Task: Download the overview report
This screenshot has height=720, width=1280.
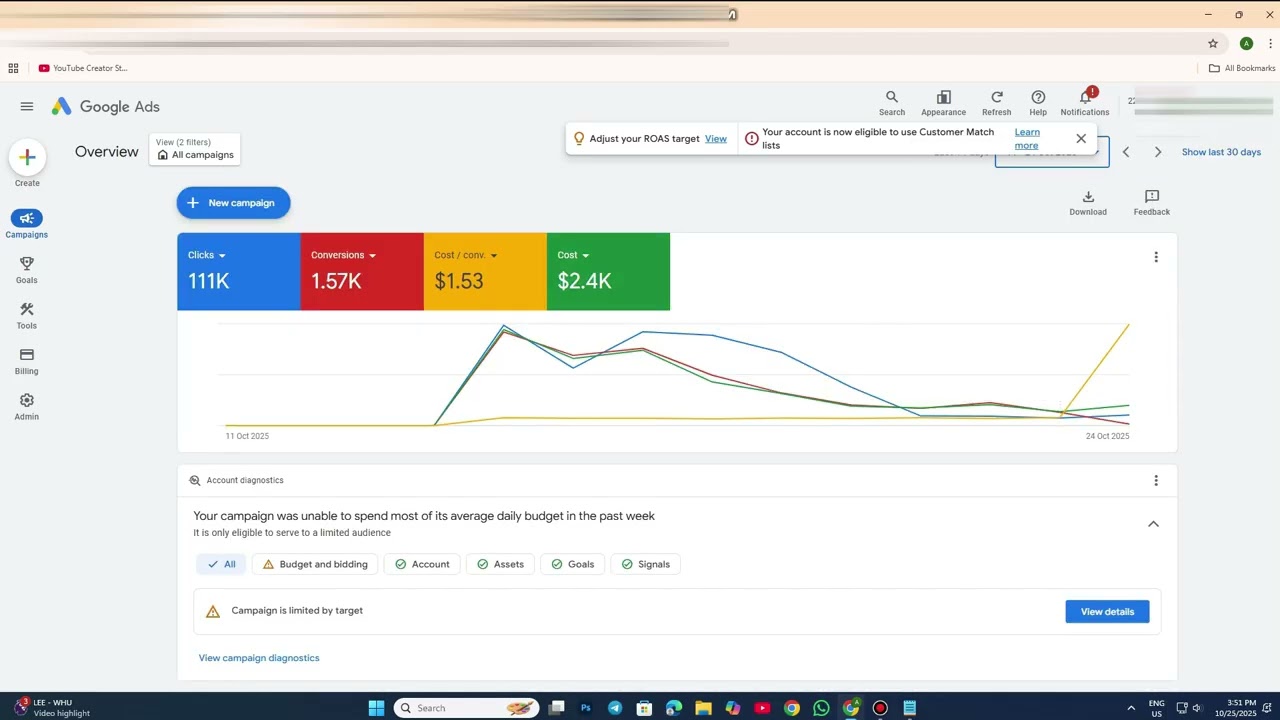Action: 1088,203
